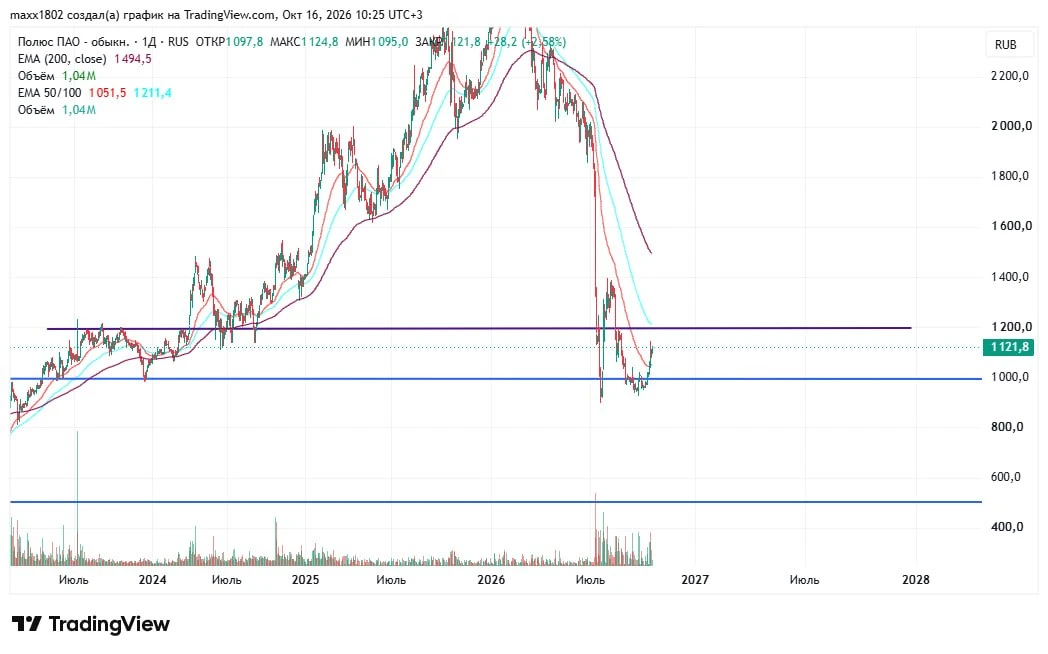1048x654 pixels.
Task: Click the 1000,0 price axis label
Action: [1010, 377]
